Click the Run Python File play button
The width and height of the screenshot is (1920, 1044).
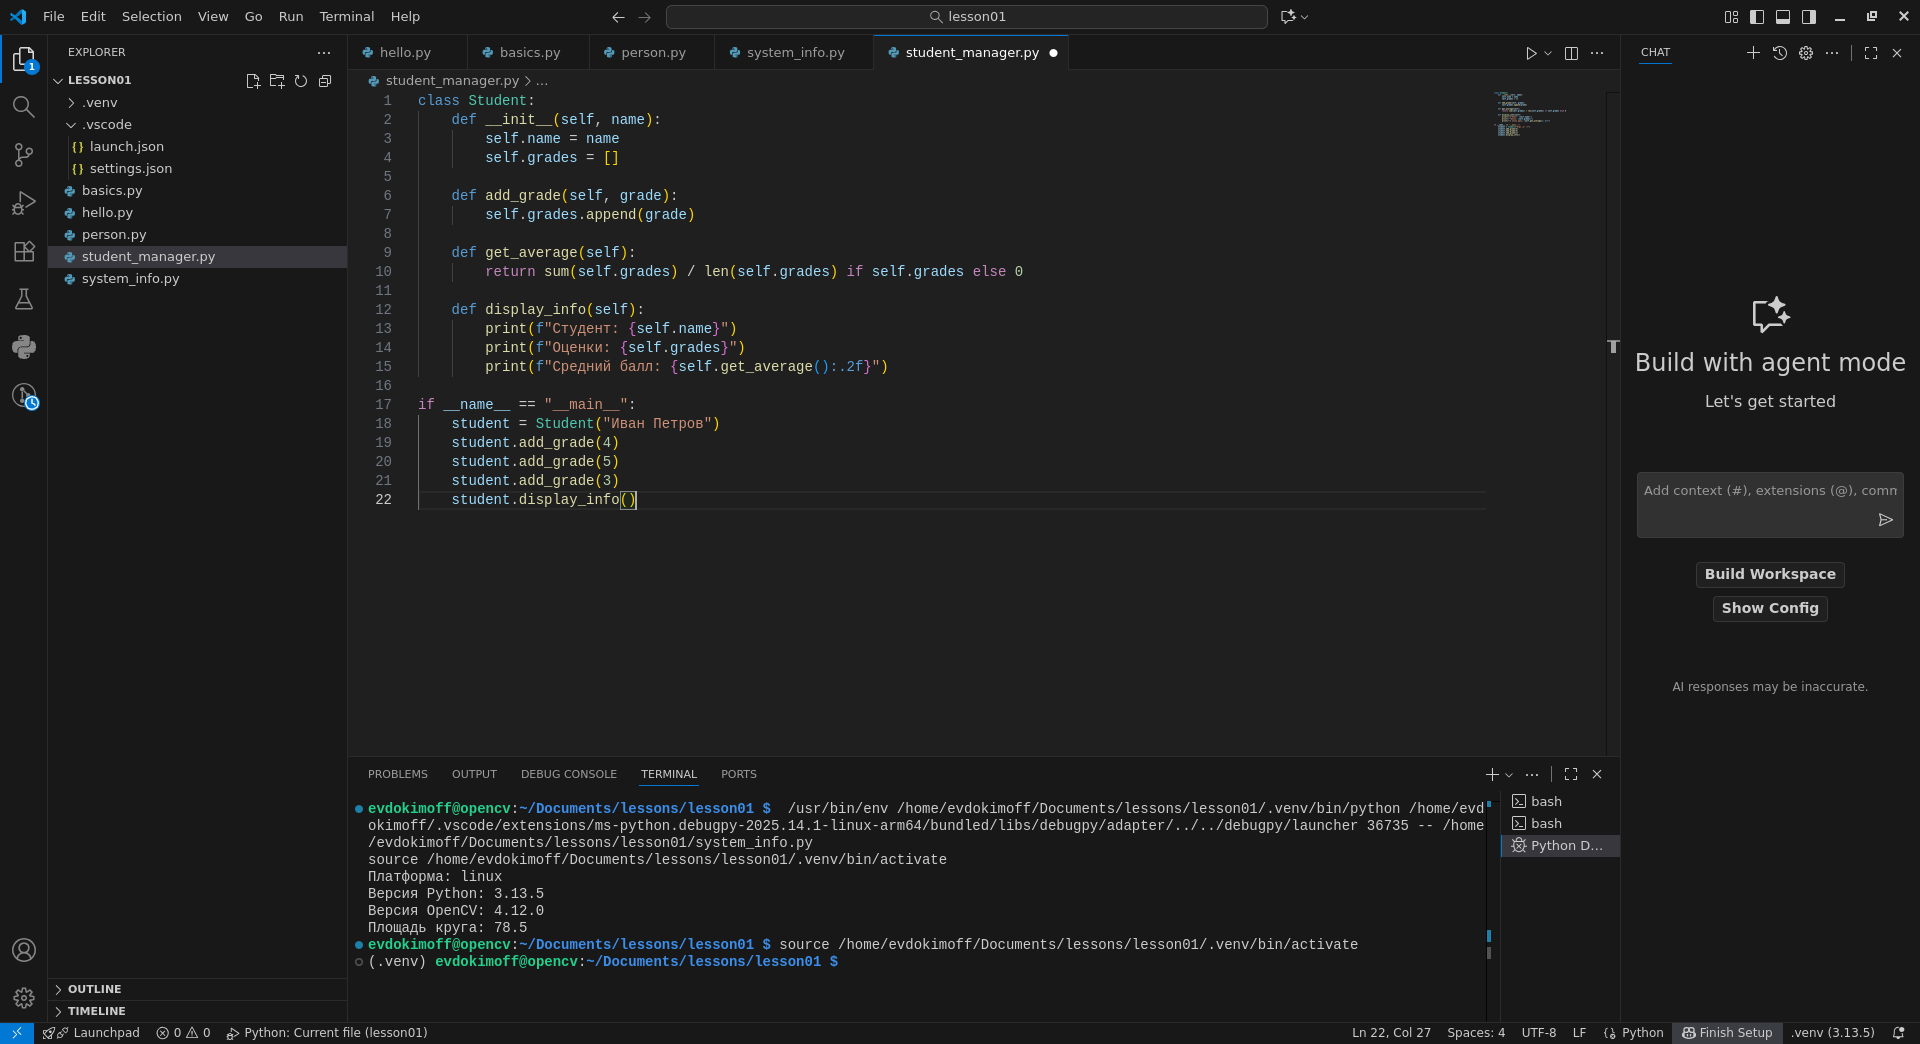click(x=1530, y=53)
